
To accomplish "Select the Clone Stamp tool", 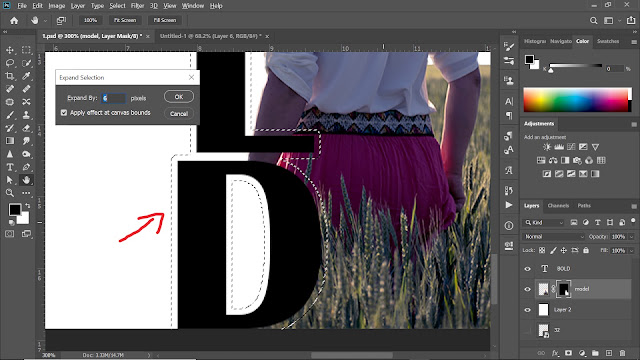I will (26, 115).
